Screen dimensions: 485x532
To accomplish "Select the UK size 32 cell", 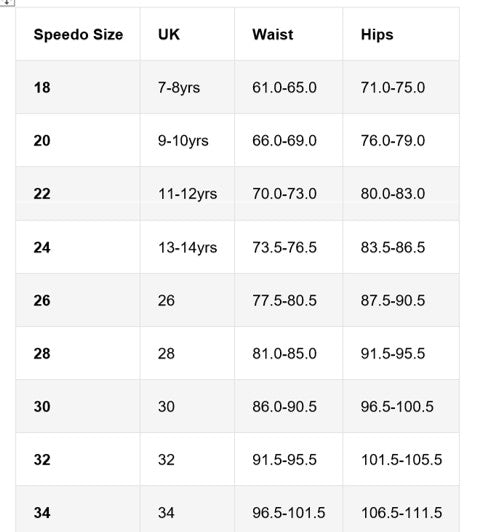I will click(x=187, y=459).
